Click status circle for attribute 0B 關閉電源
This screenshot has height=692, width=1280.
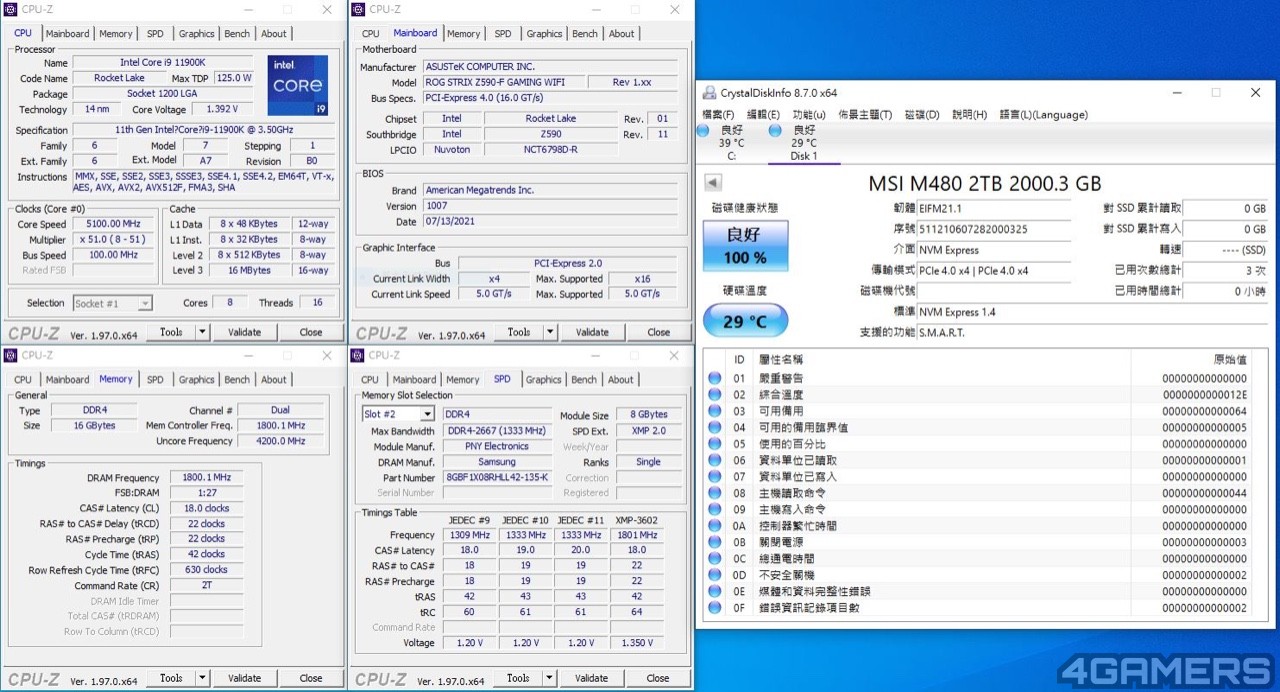click(715, 542)
